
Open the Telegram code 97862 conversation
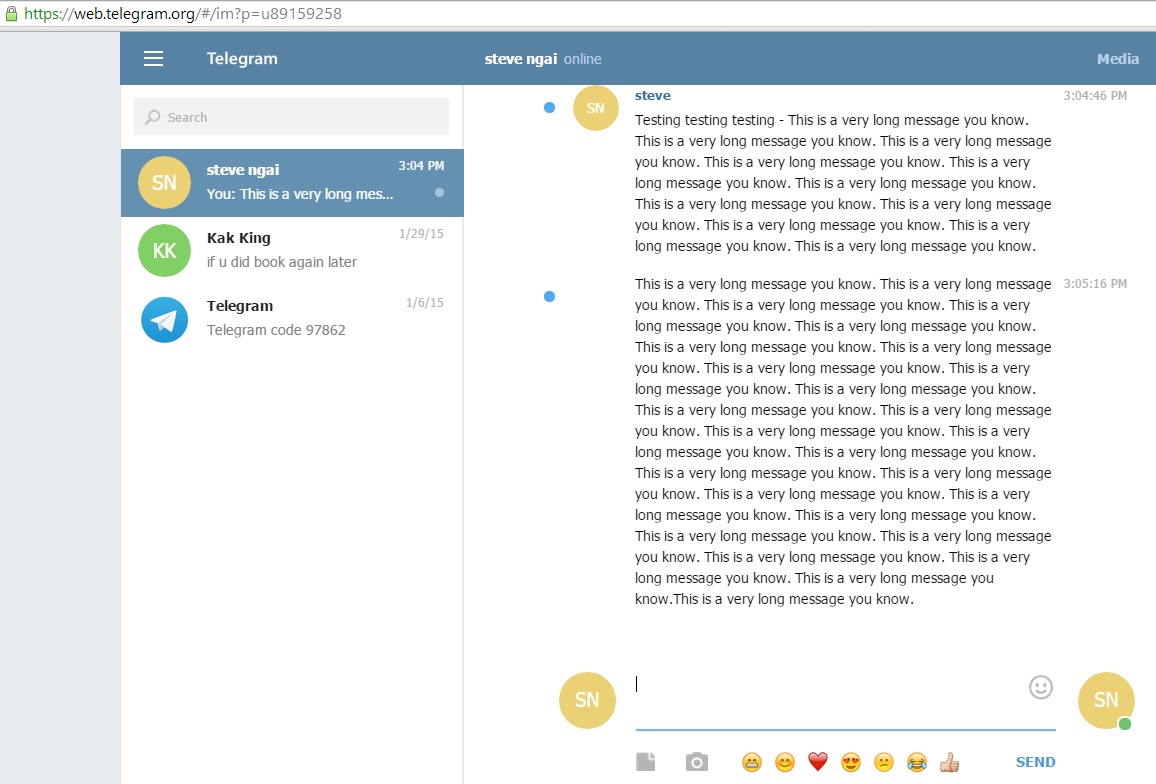[x=292, y=319]
